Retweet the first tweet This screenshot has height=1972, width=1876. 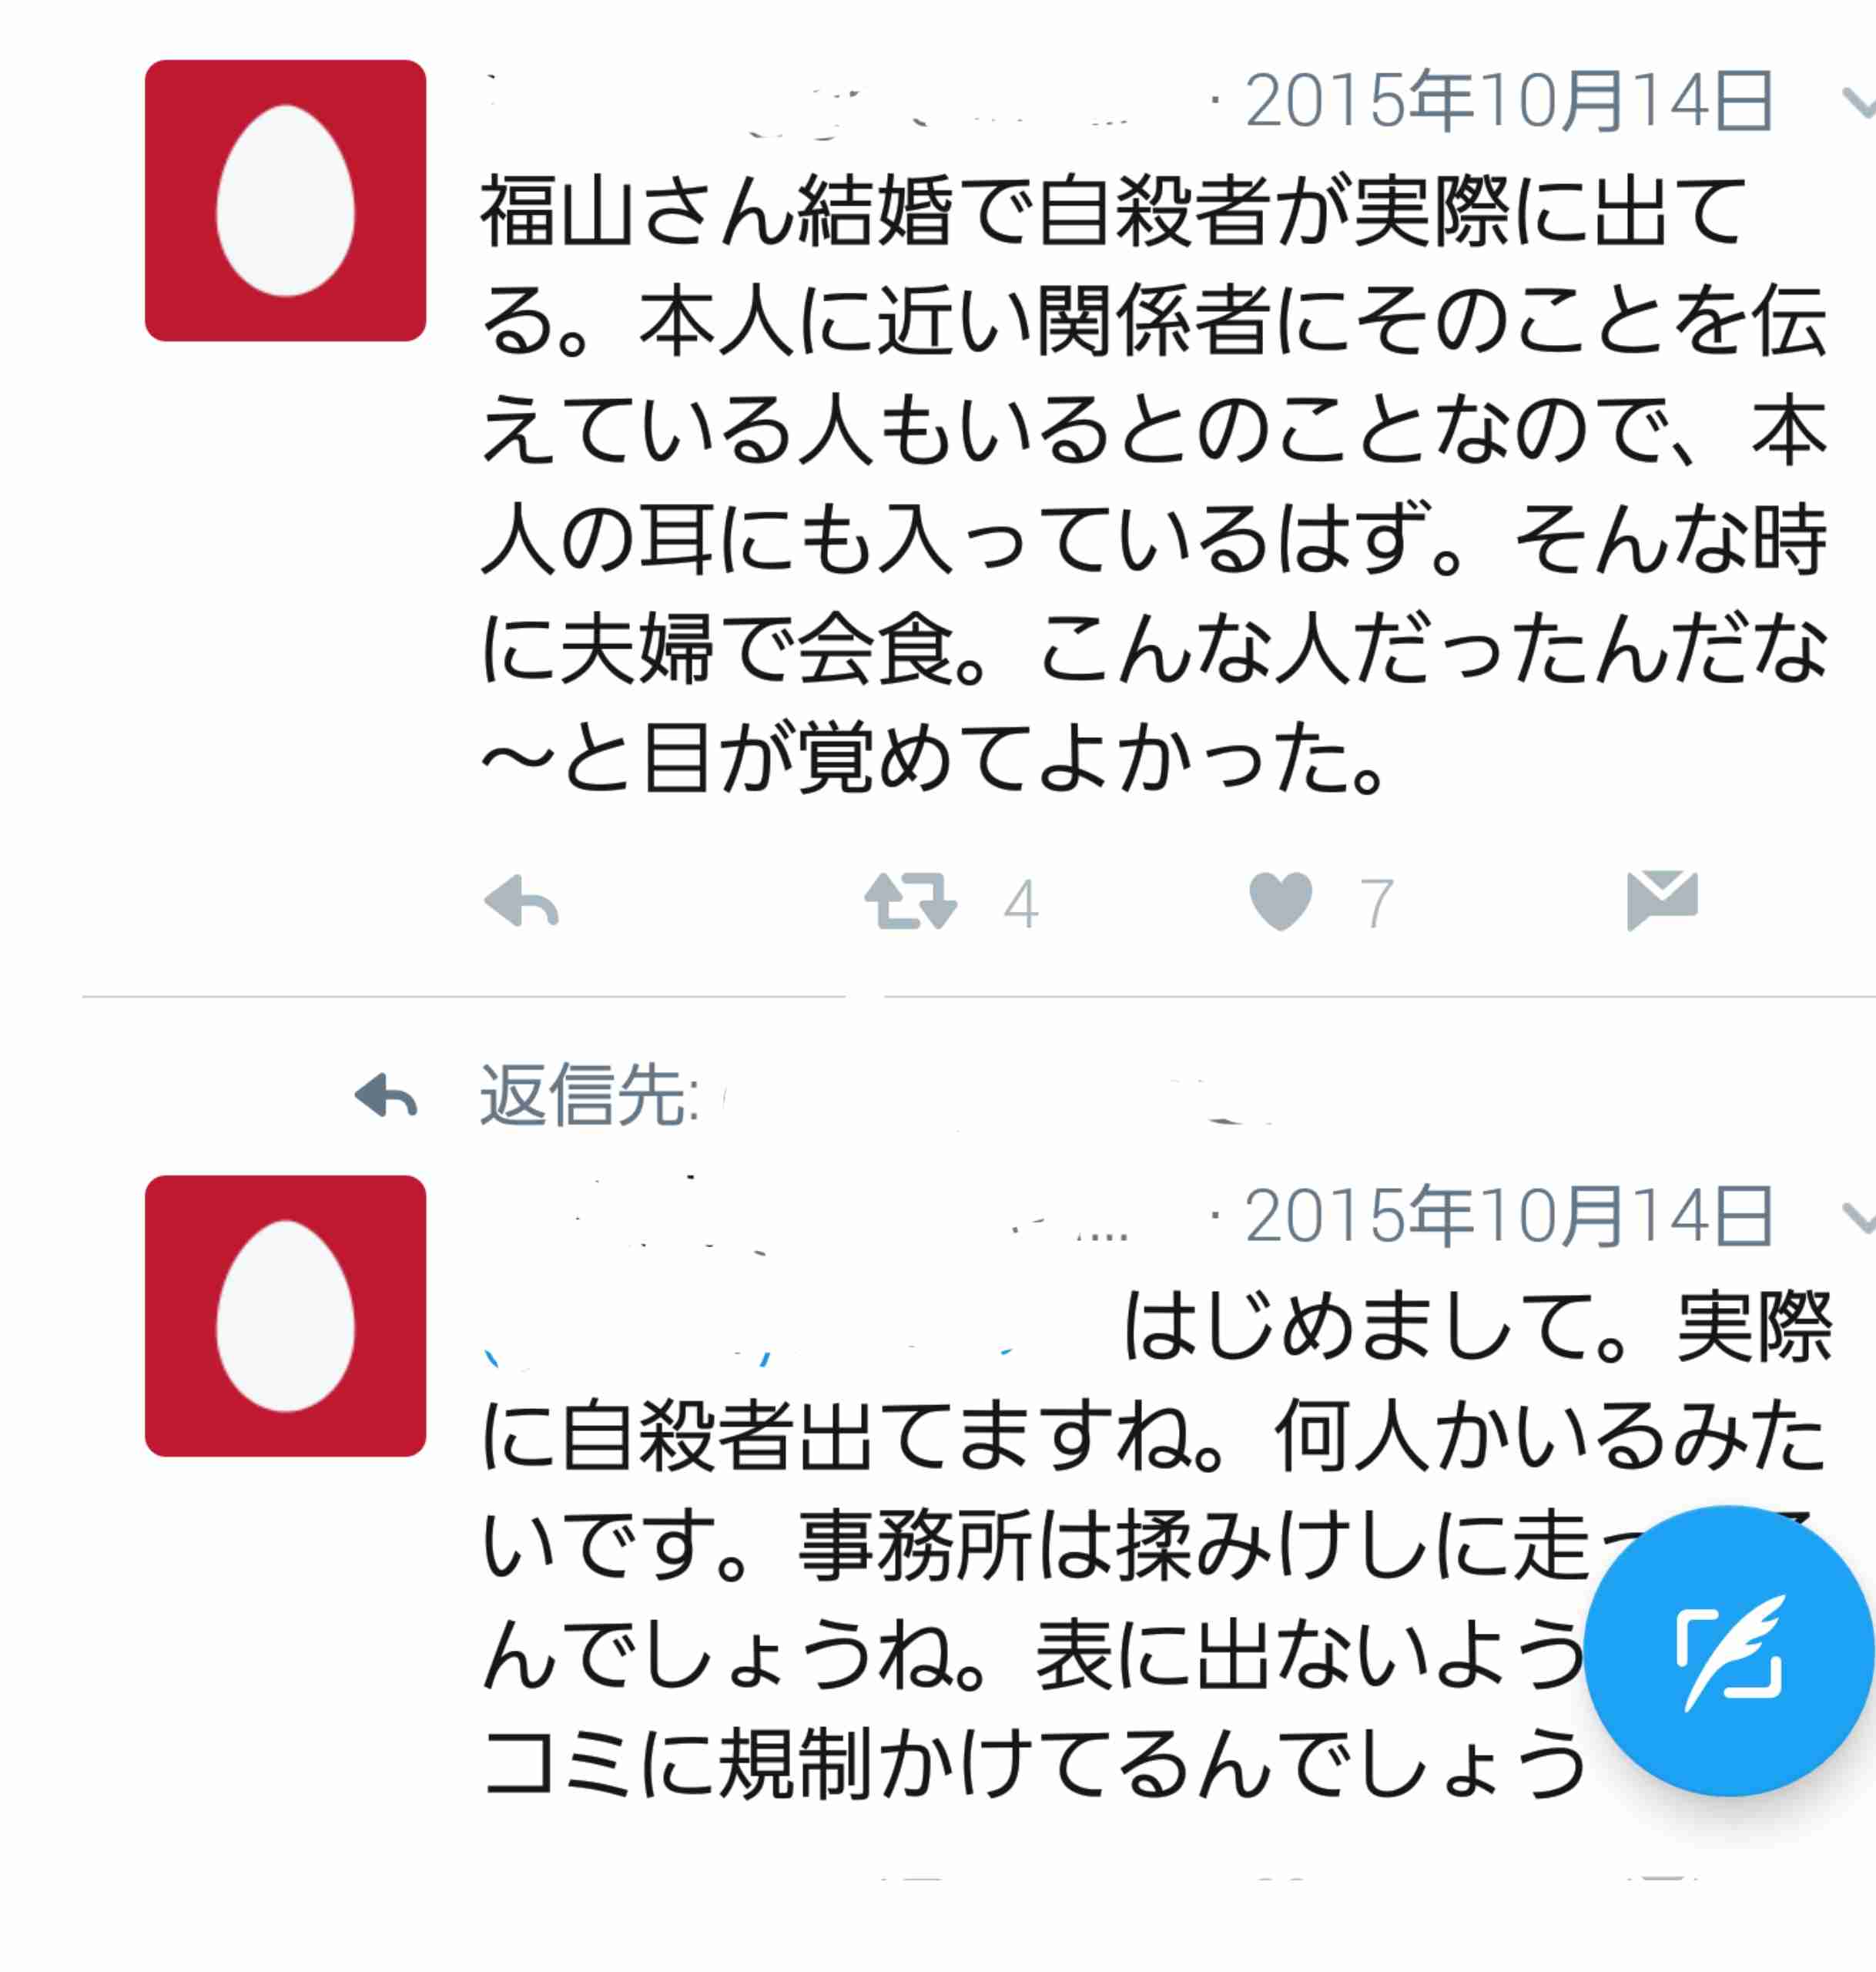911,902
